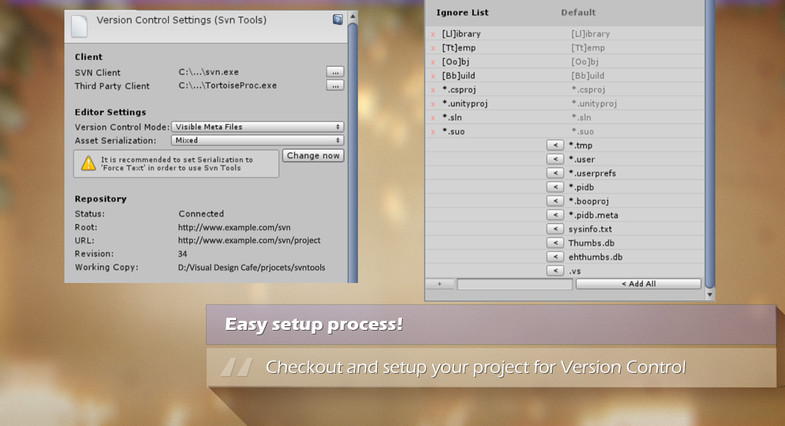Add sysinfo.txt to ignore list
The image size is (785, 426).
(x=555, y=229)
